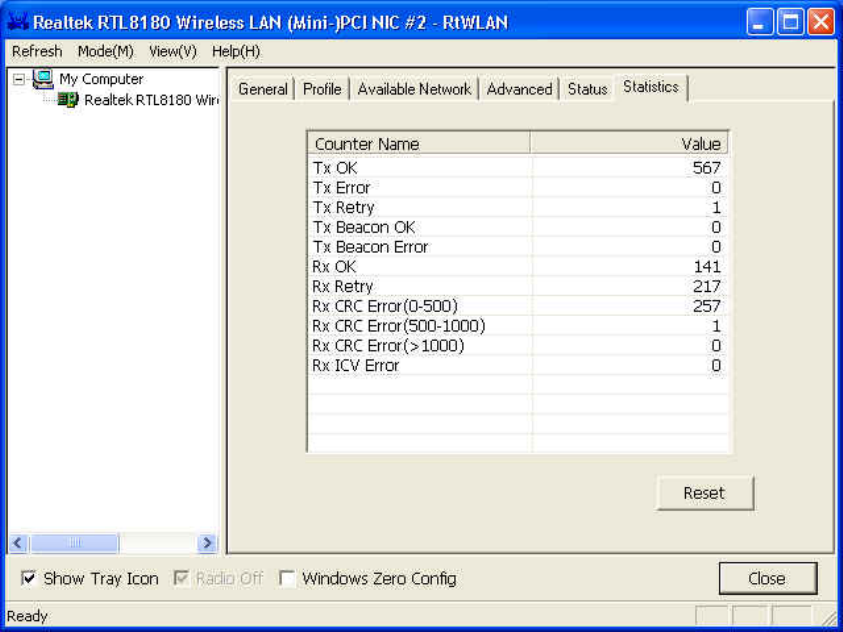This screenshot has width=843, height=632.
Task: Switch to the Available Network tab
Action: click(x=414, y=89)
